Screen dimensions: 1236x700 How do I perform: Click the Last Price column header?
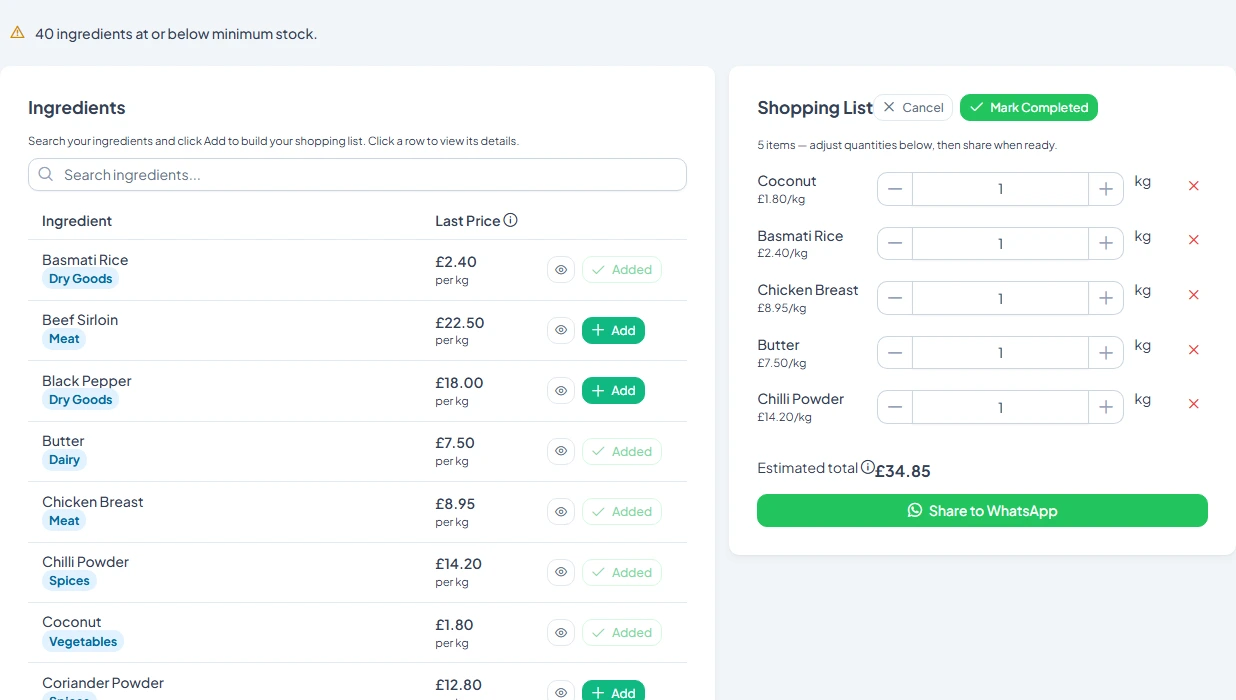(x=467, y=221)
